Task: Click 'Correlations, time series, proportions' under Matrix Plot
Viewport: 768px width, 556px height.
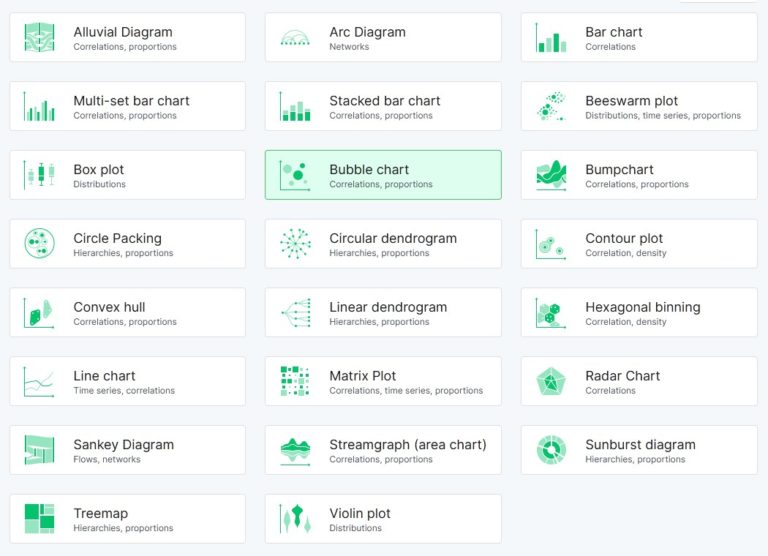Action: pos(406,390)
